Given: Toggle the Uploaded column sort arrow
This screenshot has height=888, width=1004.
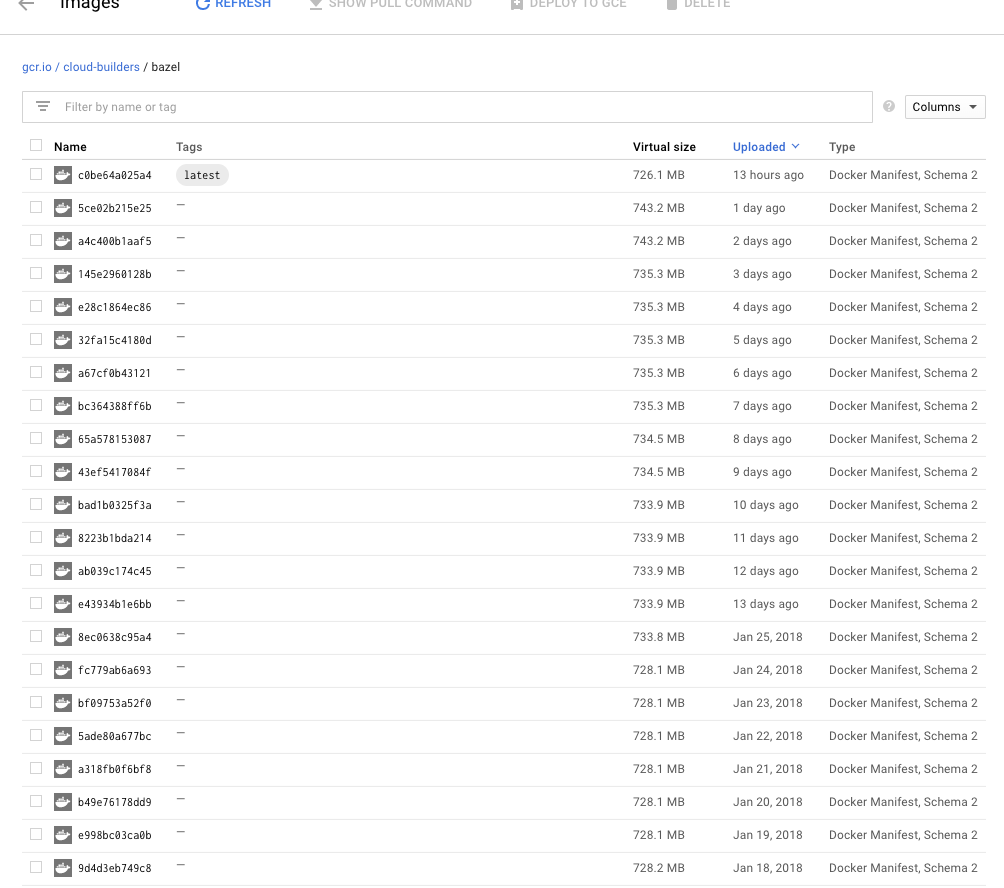Looking at the screenshot, I should (x=795, y=146).
